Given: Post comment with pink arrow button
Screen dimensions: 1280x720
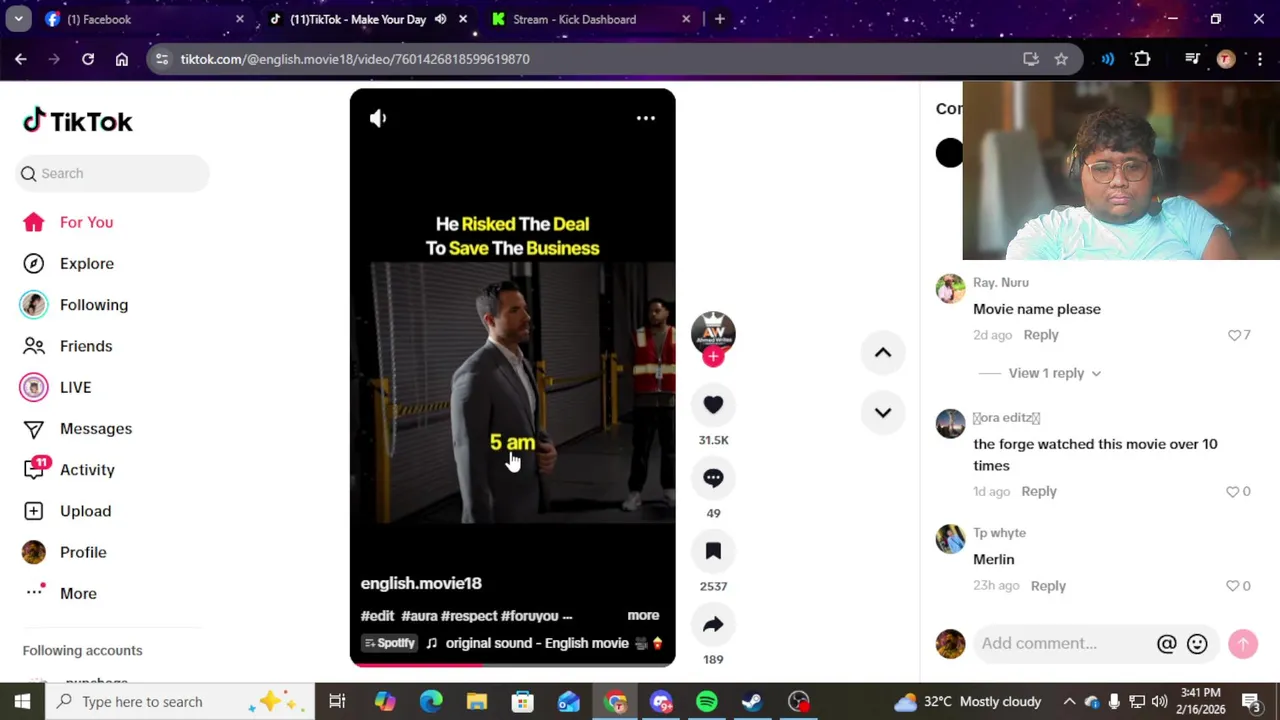Looking at the screenshot, I should click(x=1243, y=644).
